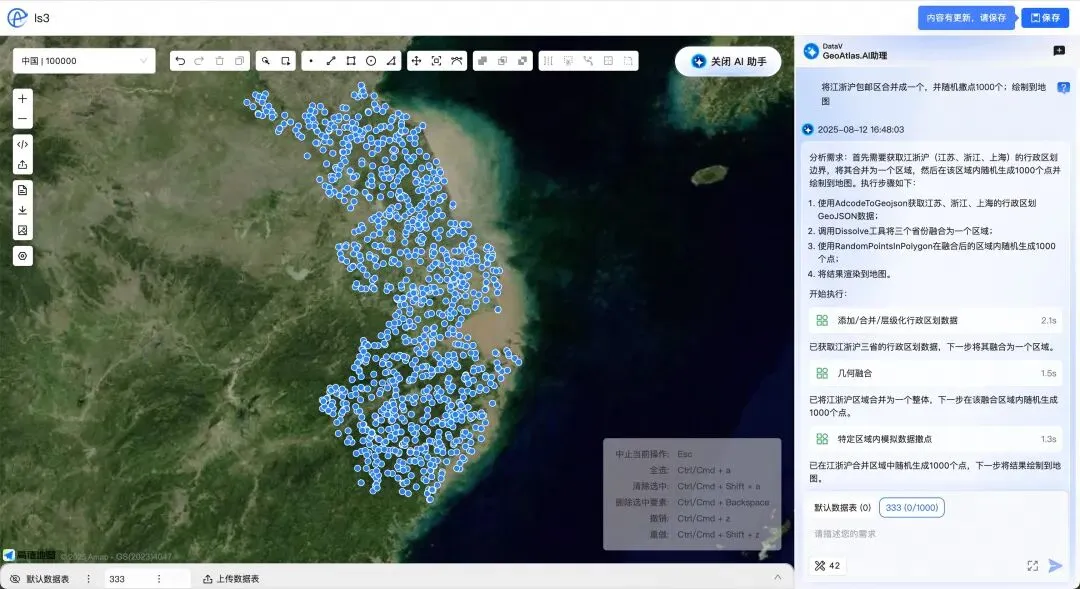Screen dimensions: 1080x589
Task: Click the image export icon in left sidebar
Action: pos(23,230)
